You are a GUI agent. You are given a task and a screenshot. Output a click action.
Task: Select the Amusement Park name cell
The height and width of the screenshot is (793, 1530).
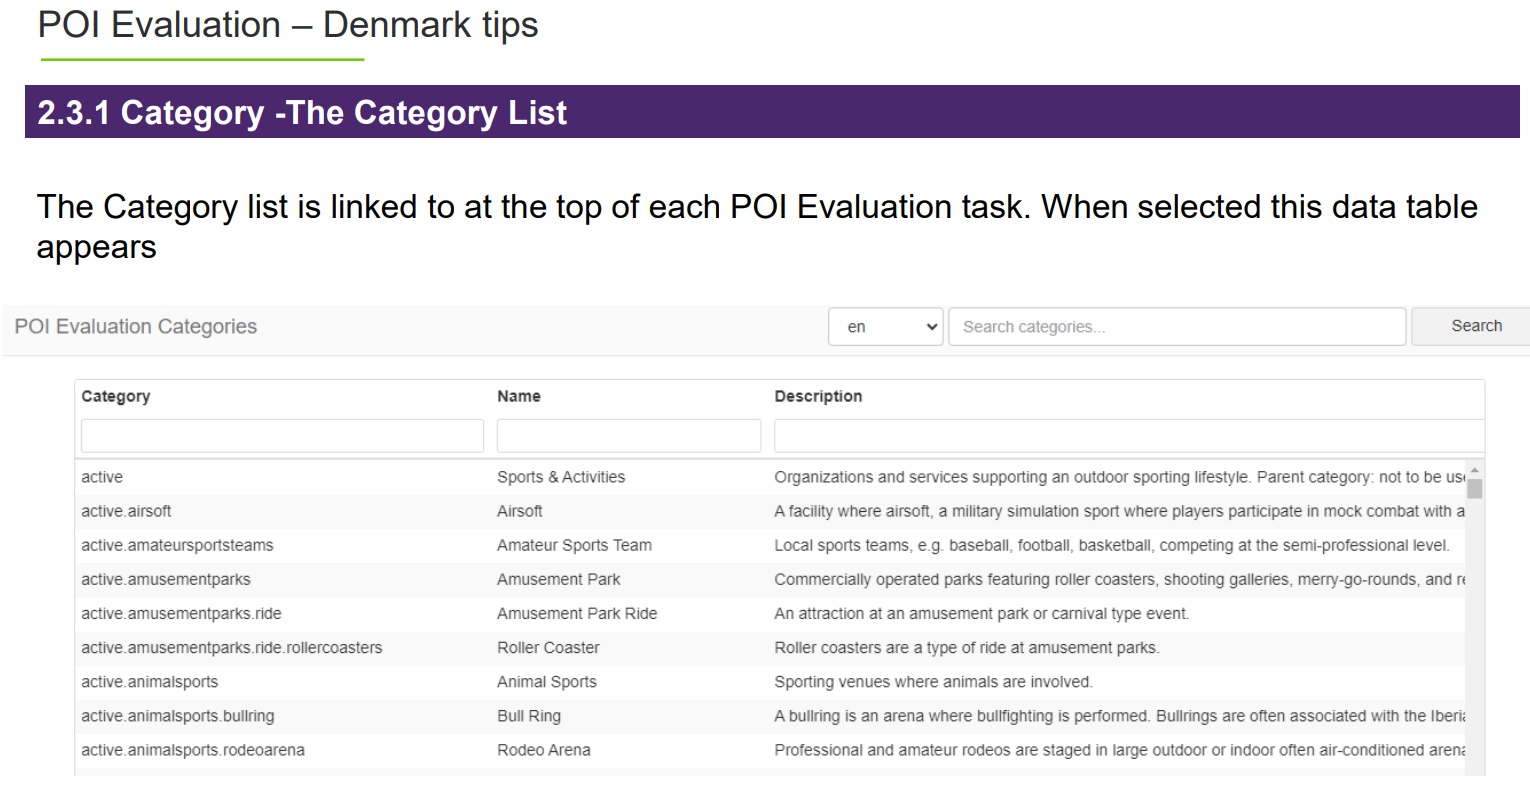point(559,579)
